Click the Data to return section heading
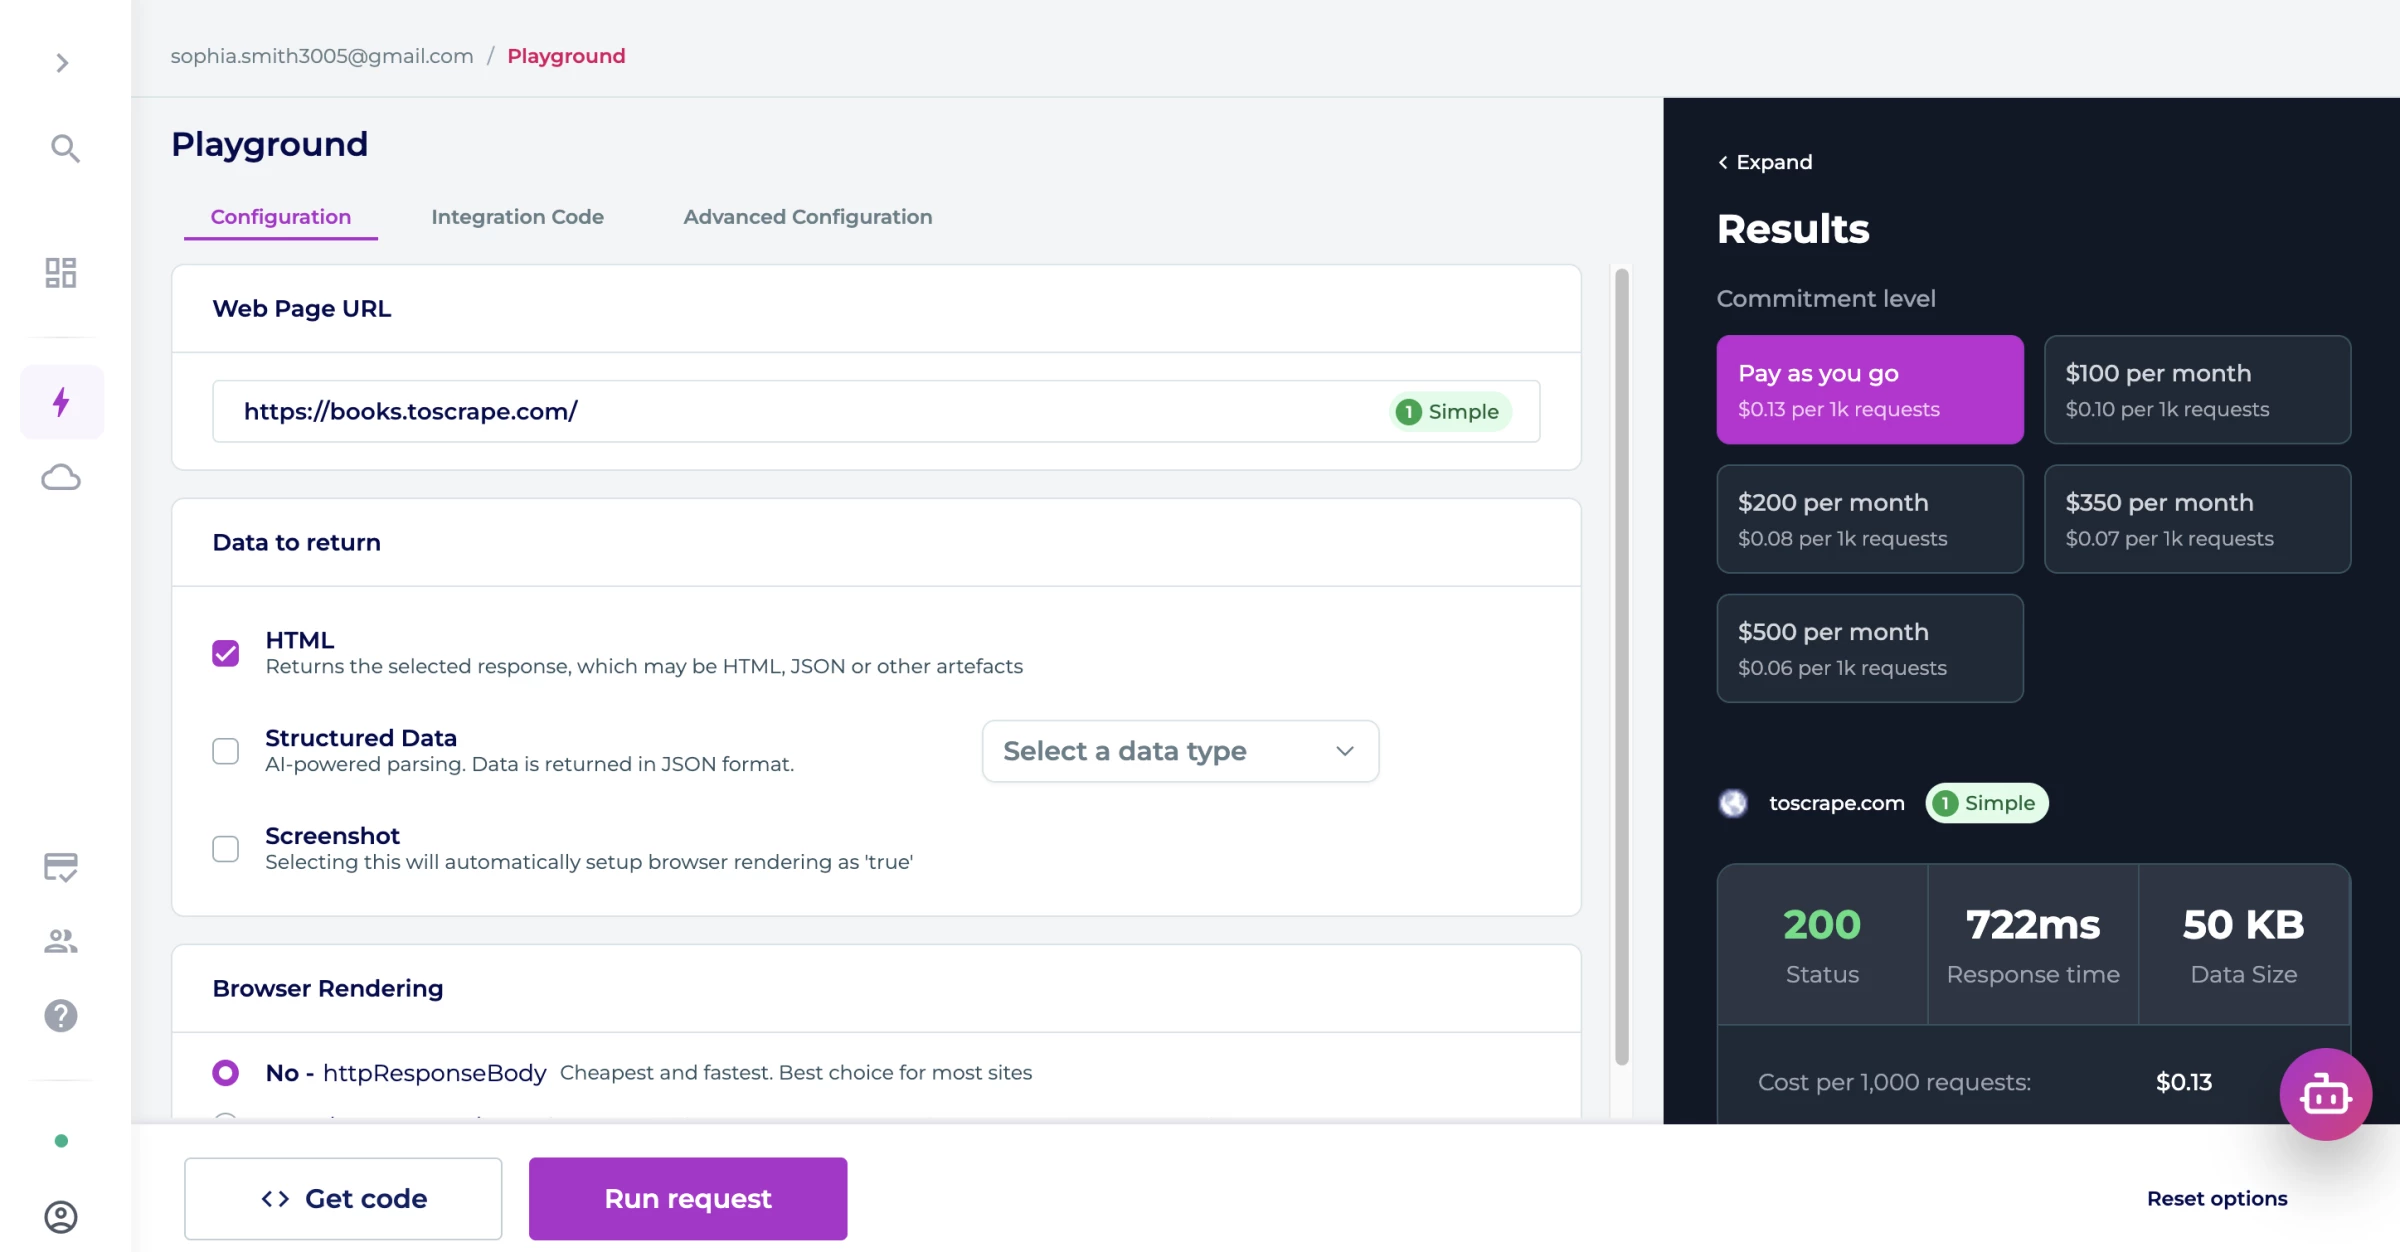 point(297,542)
